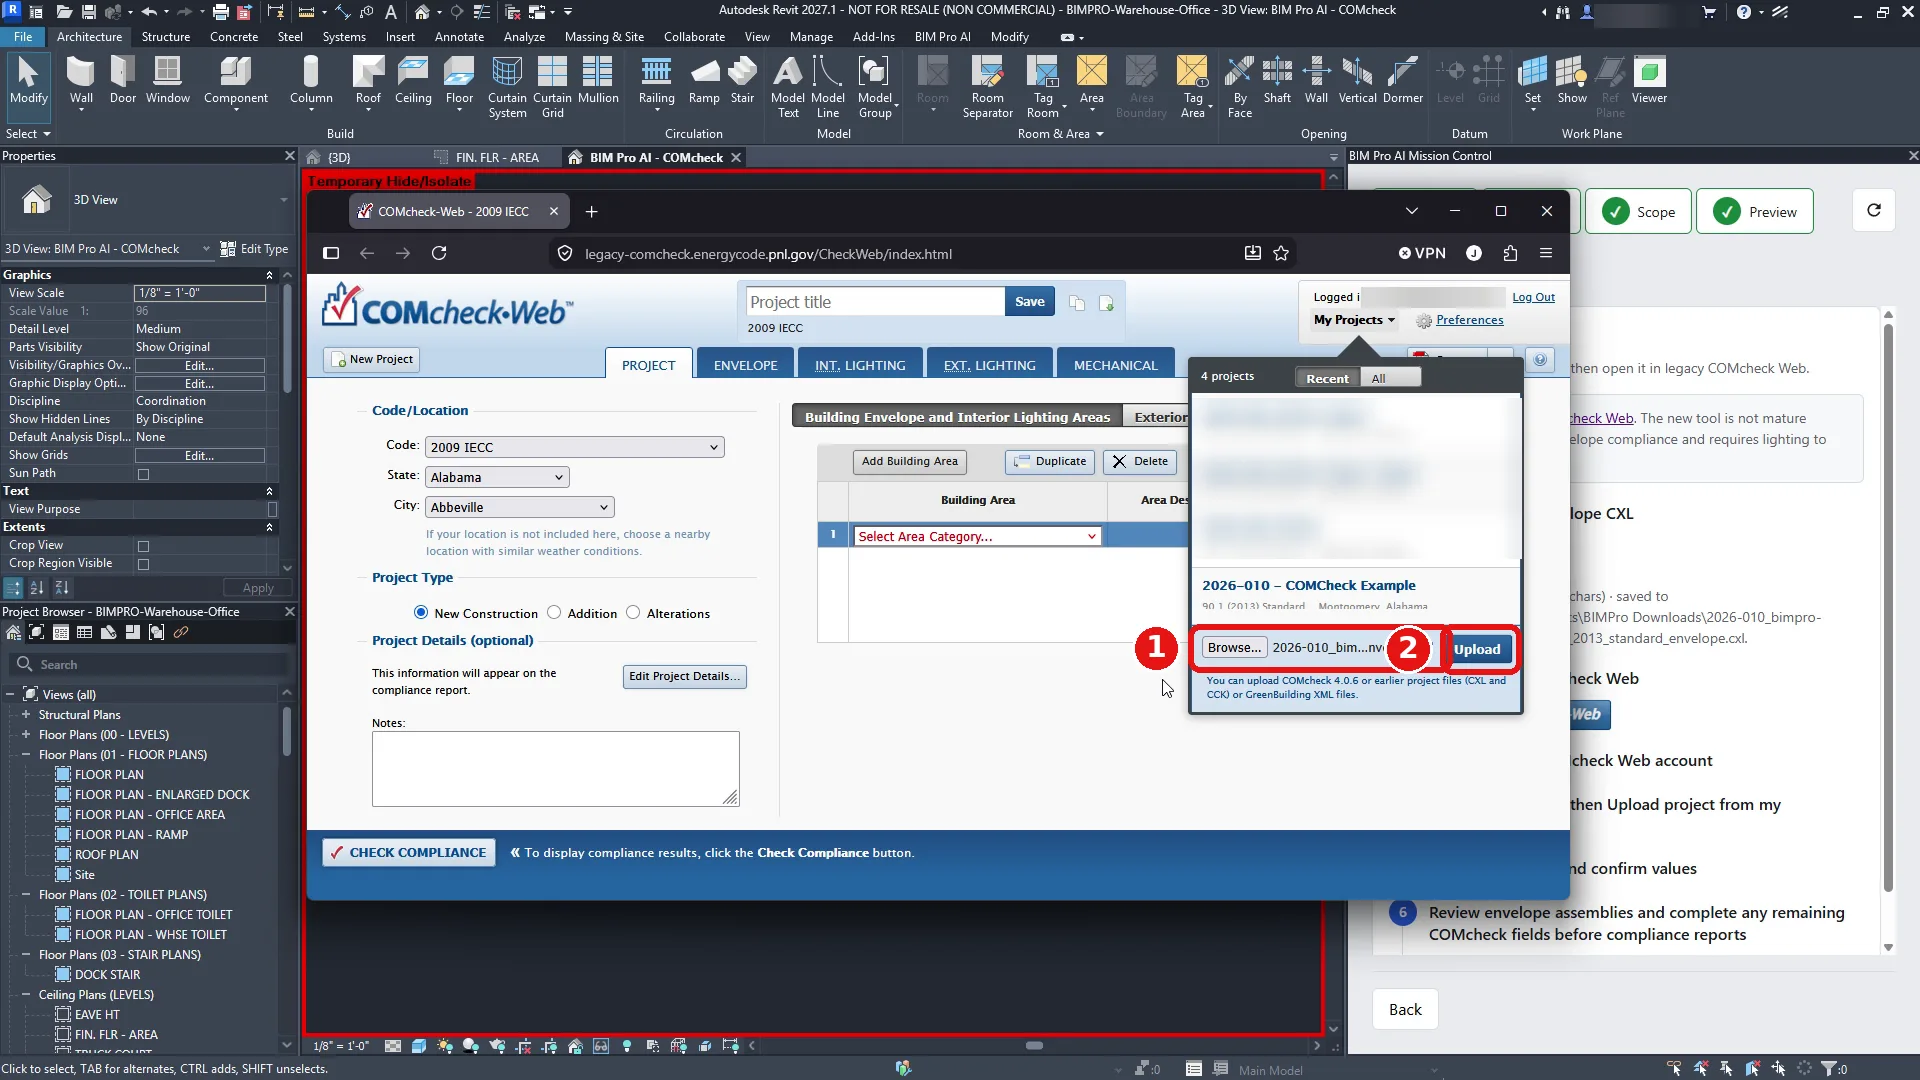Open the State dropdown showing Alabama
Screen dimensions: 1920x1080
coord(497,477)
